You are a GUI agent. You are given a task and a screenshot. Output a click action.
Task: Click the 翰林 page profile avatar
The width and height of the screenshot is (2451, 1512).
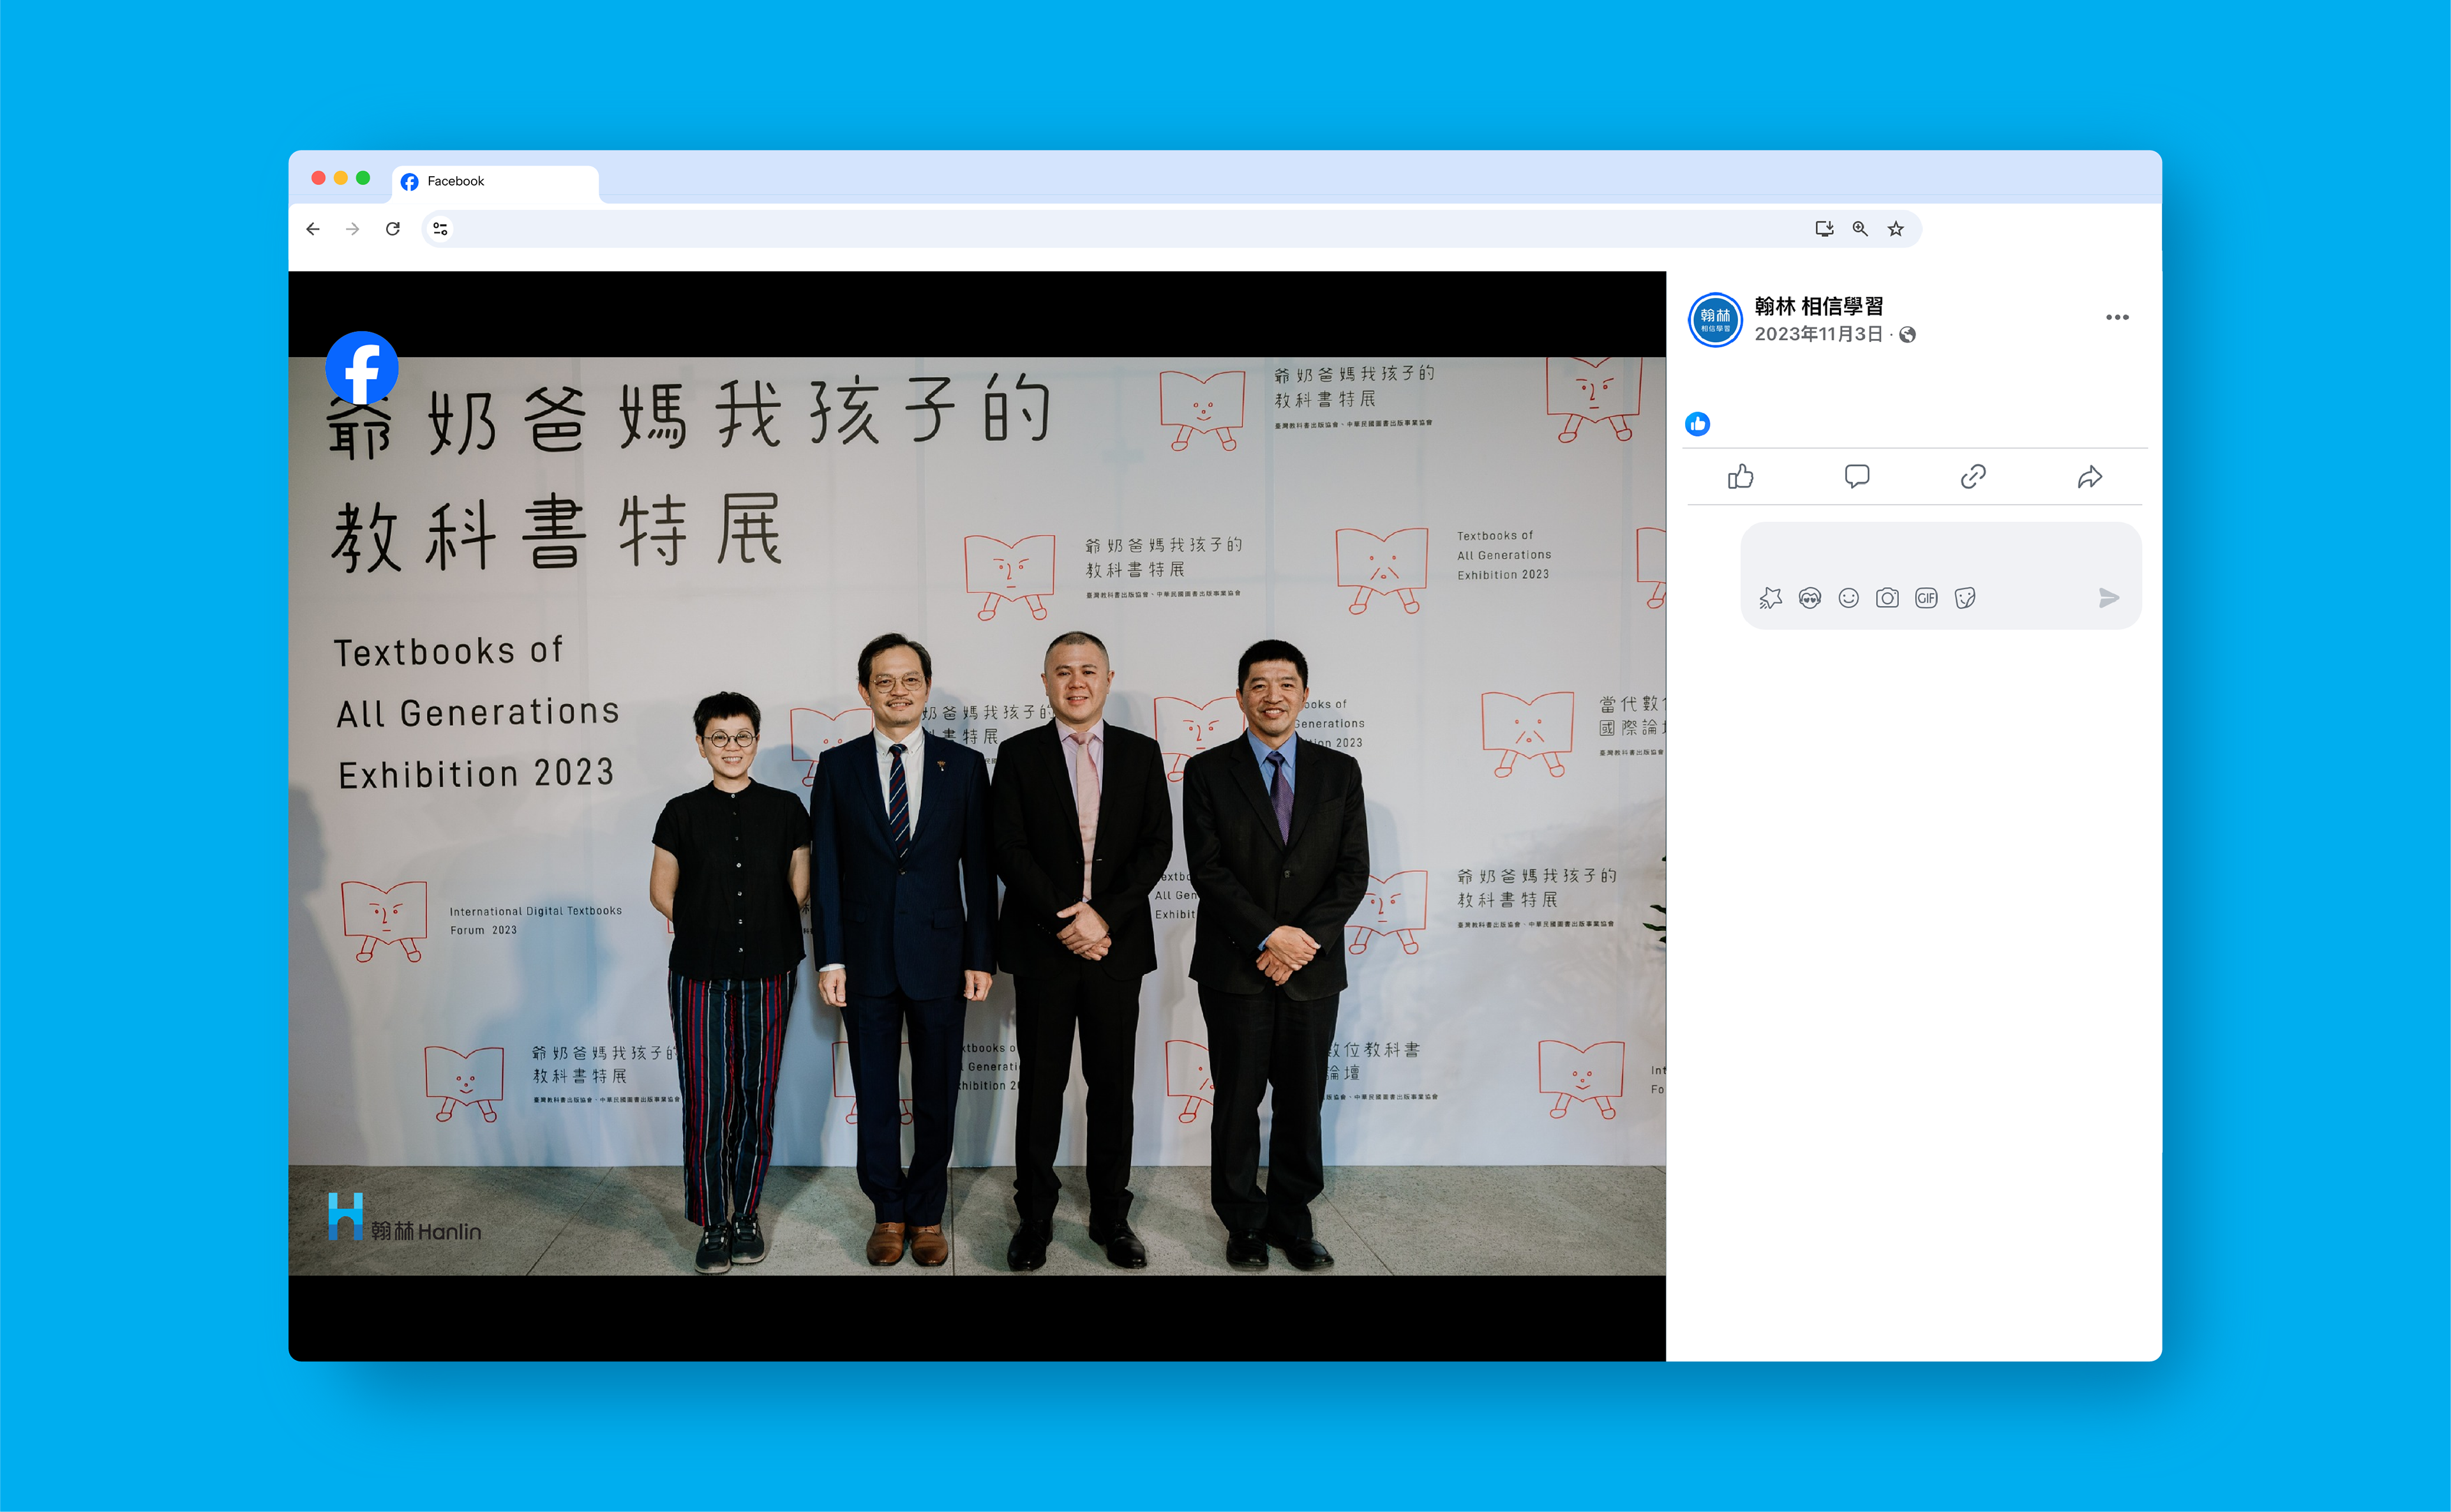click(1715, 320)
